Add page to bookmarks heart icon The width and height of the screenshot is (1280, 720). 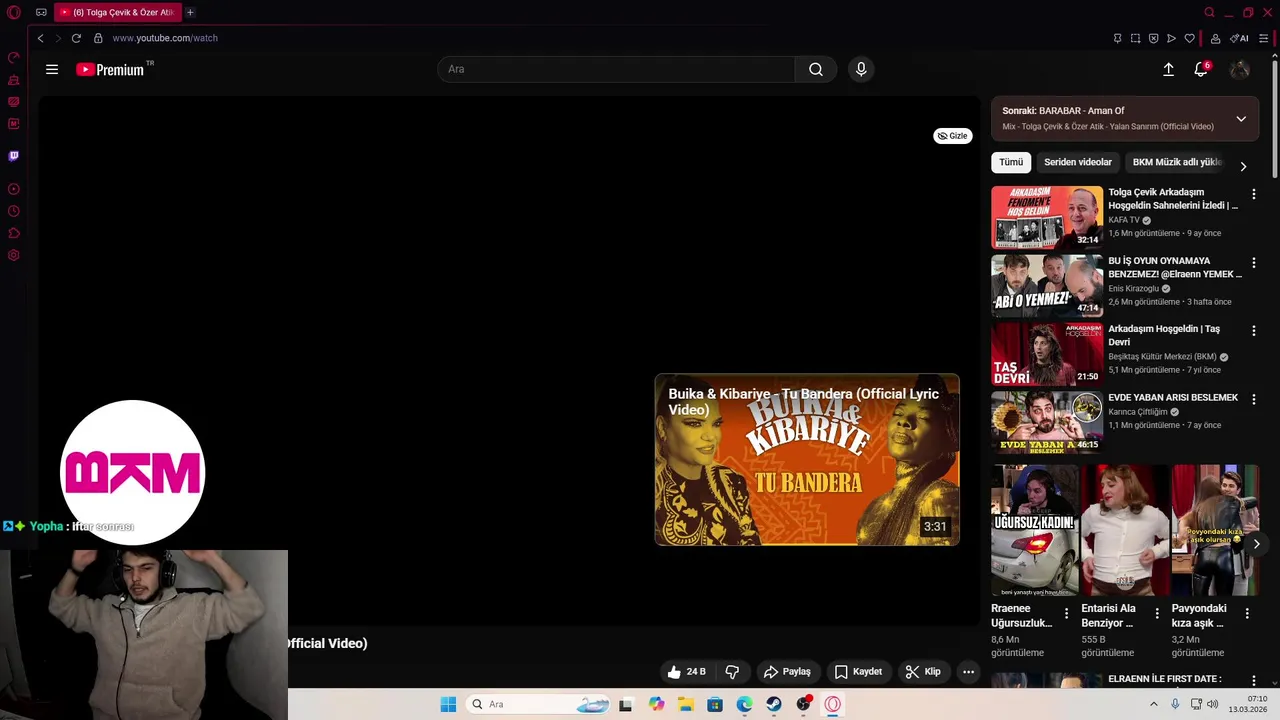tap(1189, 38)
